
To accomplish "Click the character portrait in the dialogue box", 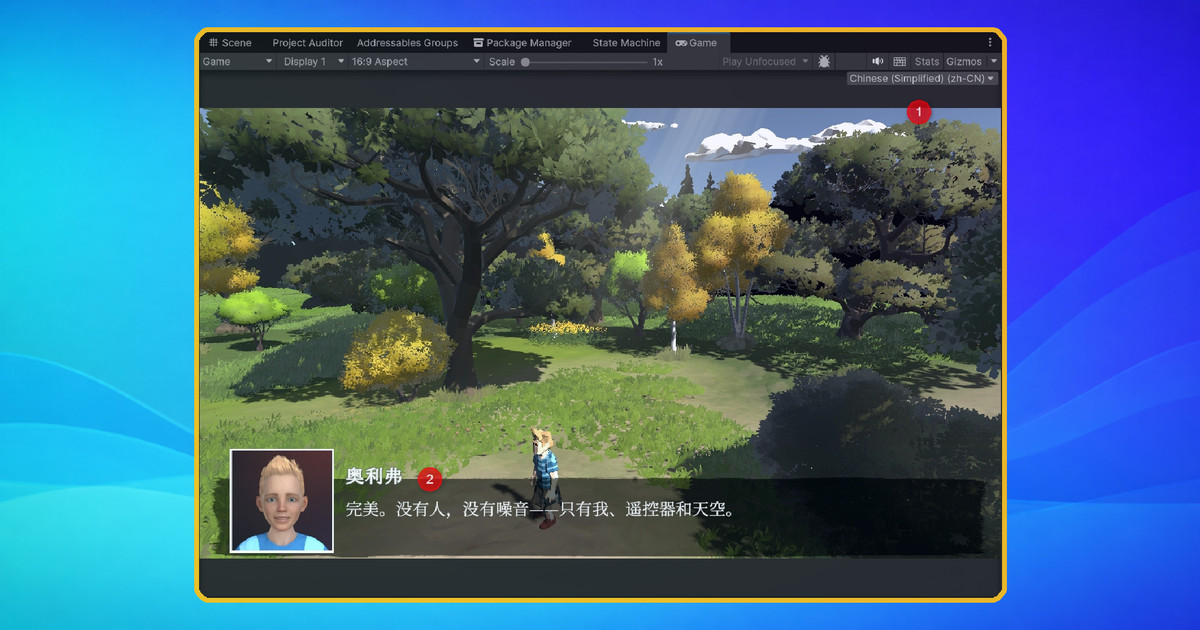I will (x=282, y=501).
